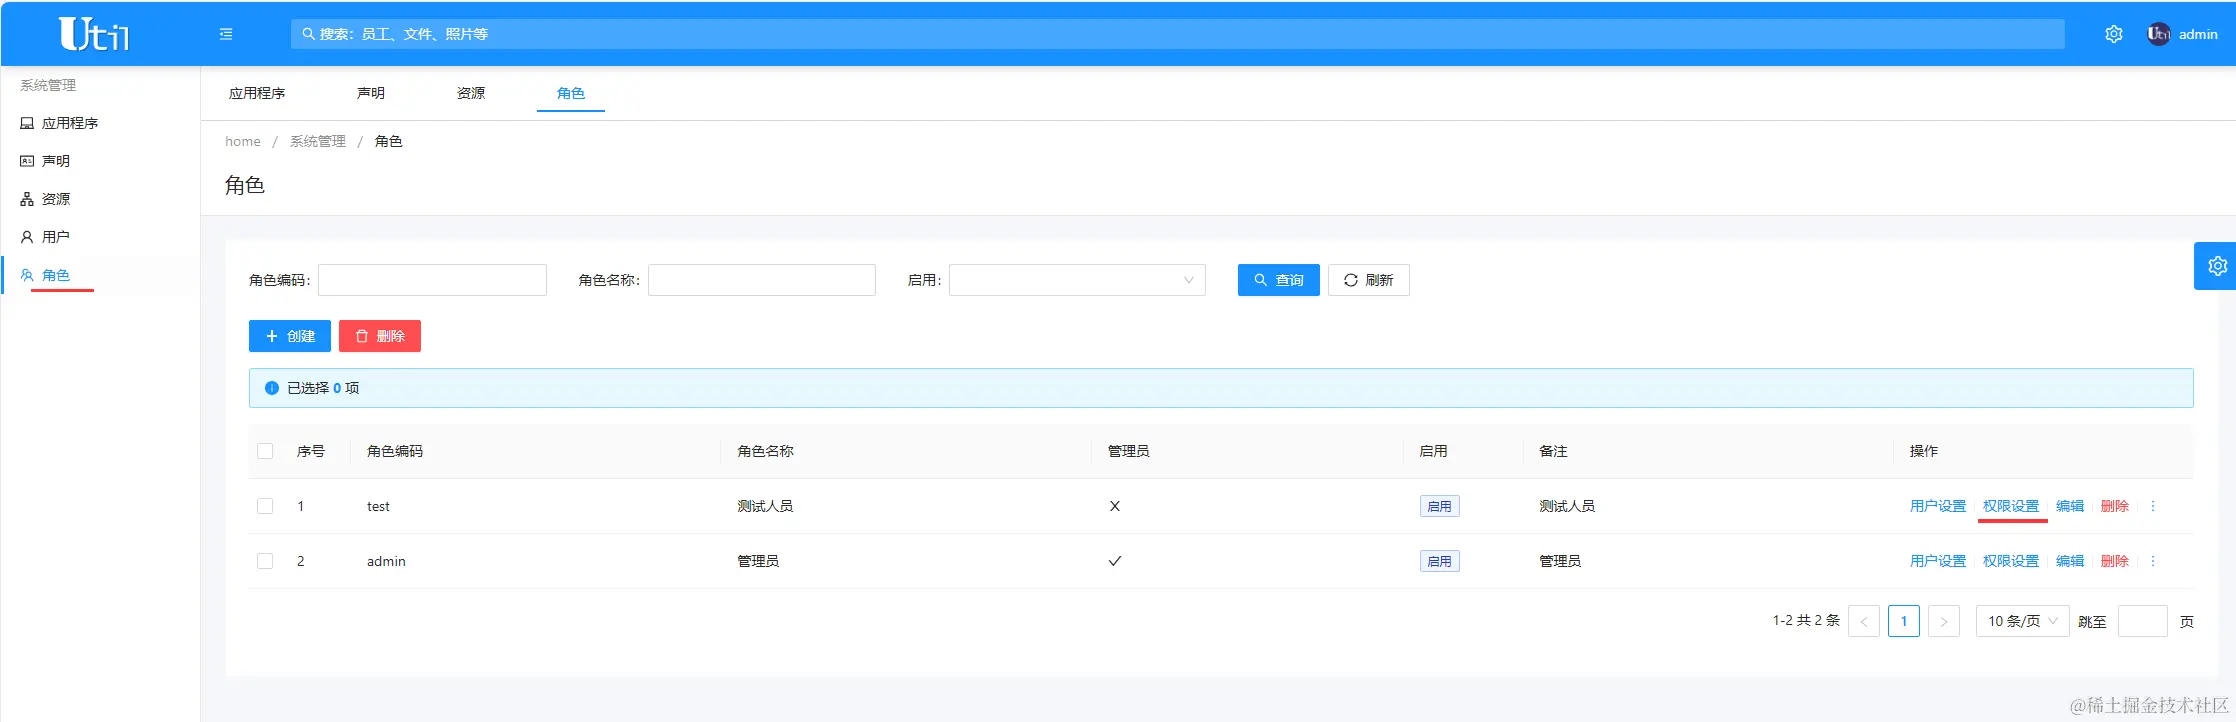Open the header settings gear icon
Image resolution: width=2236 pixels, height=722 pixels.
pos(2114,34)
